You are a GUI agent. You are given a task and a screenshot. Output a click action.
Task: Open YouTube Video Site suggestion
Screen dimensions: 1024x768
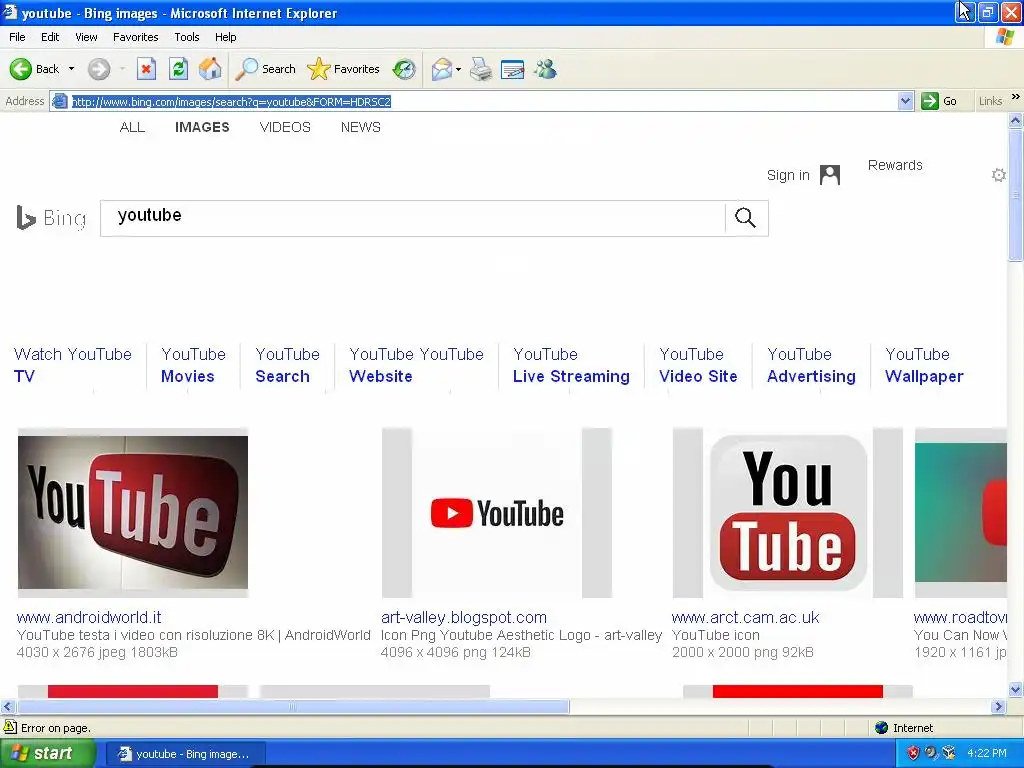697,365
